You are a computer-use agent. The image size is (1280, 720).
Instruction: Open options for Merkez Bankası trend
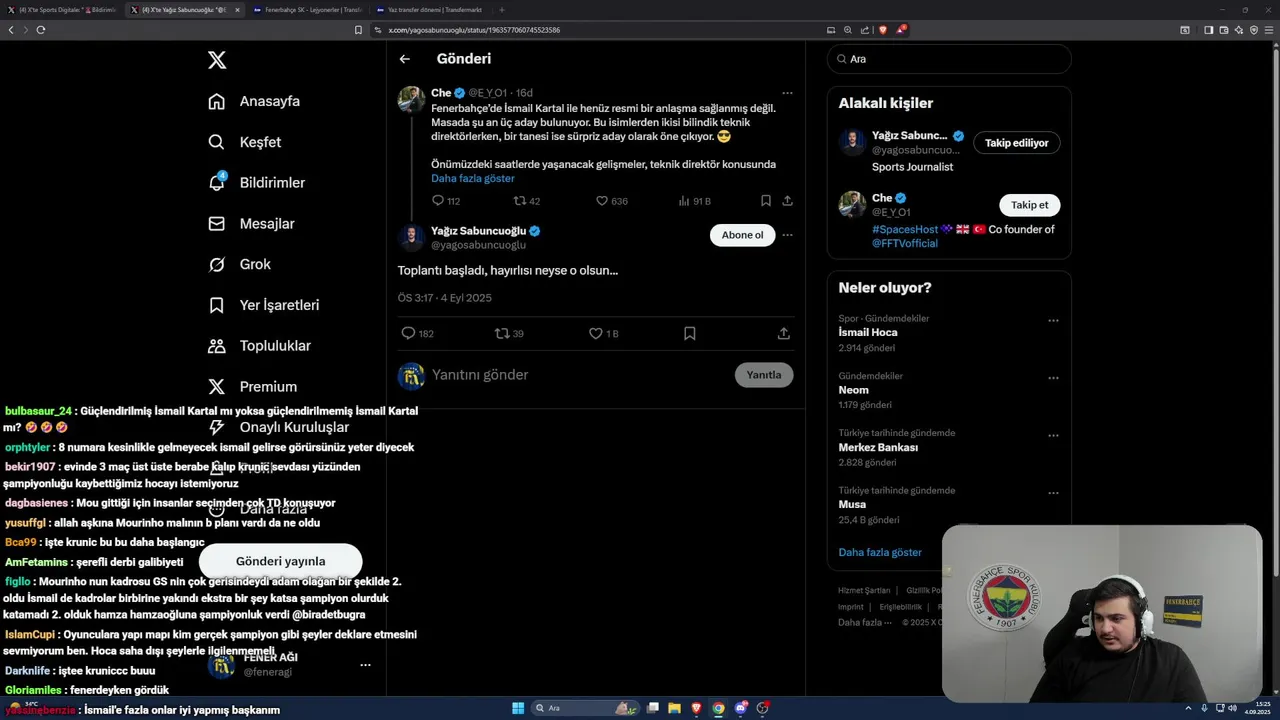point(1053,436)
